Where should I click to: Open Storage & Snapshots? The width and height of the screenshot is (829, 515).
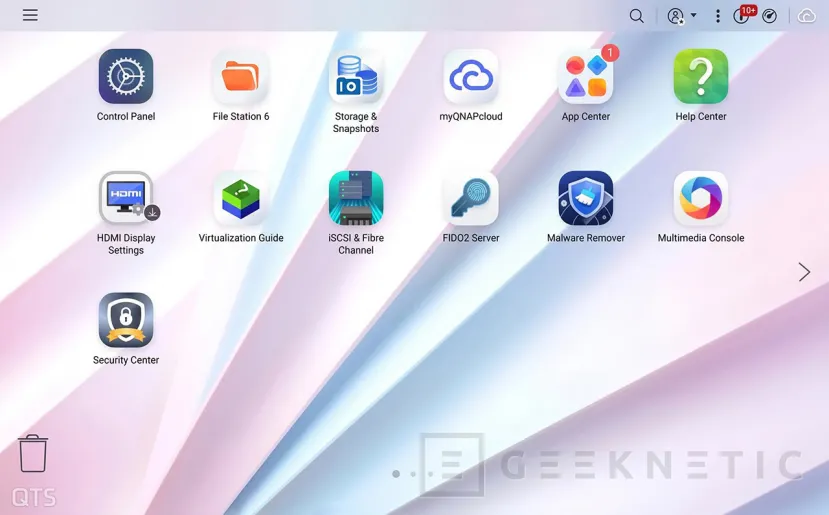click(356, 77)
